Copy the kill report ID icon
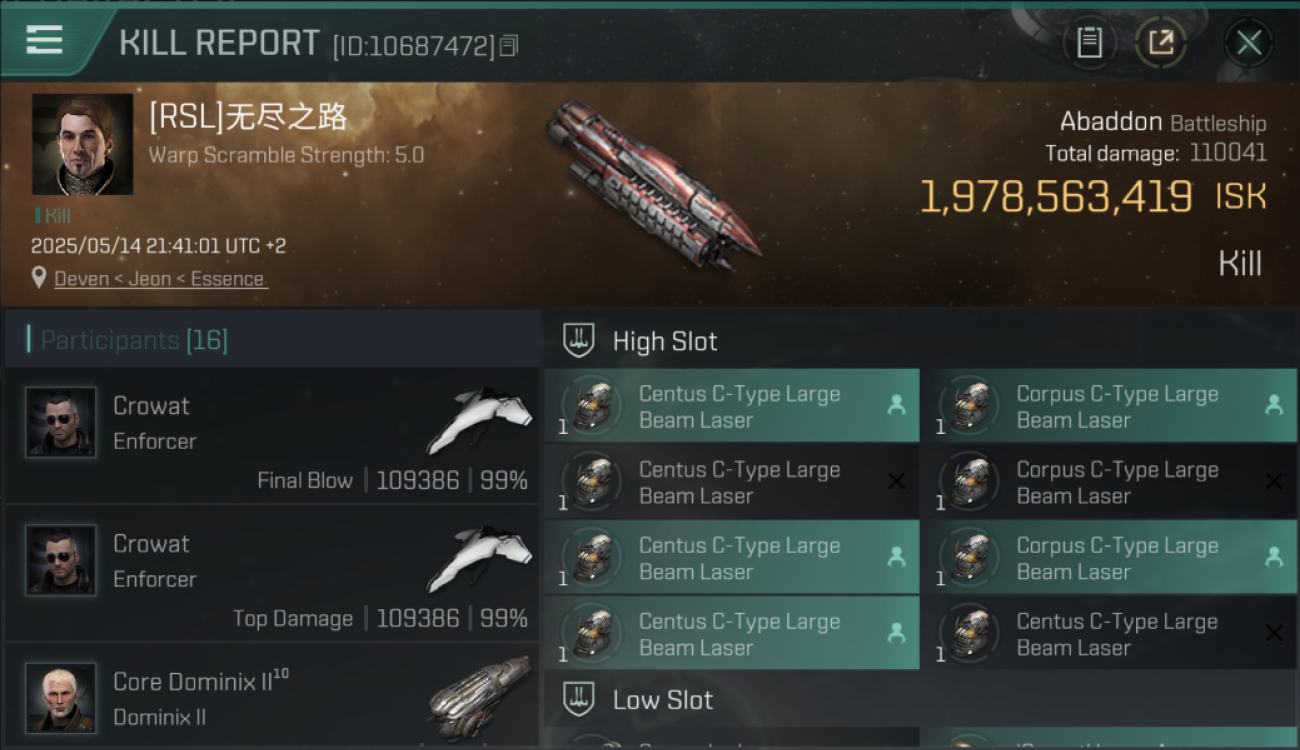 coord(509,46)
